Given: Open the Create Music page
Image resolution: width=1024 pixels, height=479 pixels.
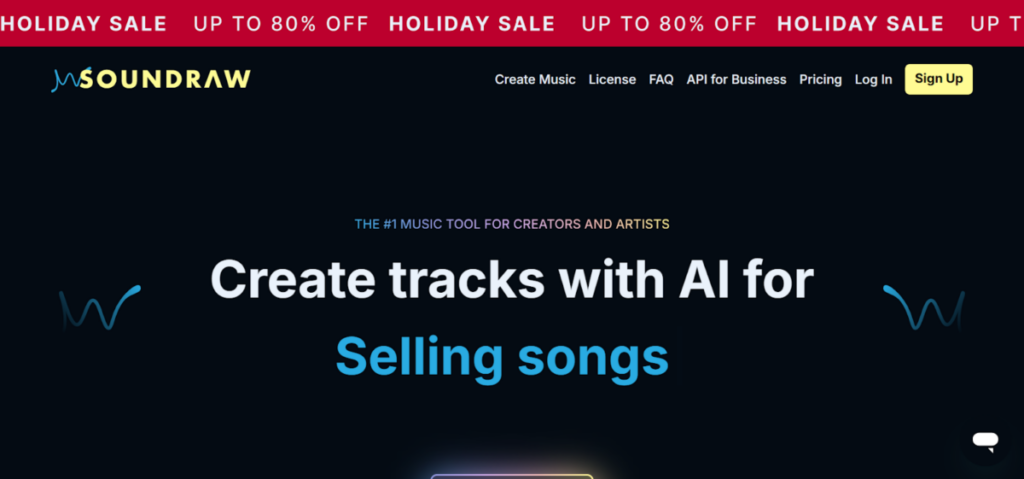Looking at the screenshot, I should 535,79.
